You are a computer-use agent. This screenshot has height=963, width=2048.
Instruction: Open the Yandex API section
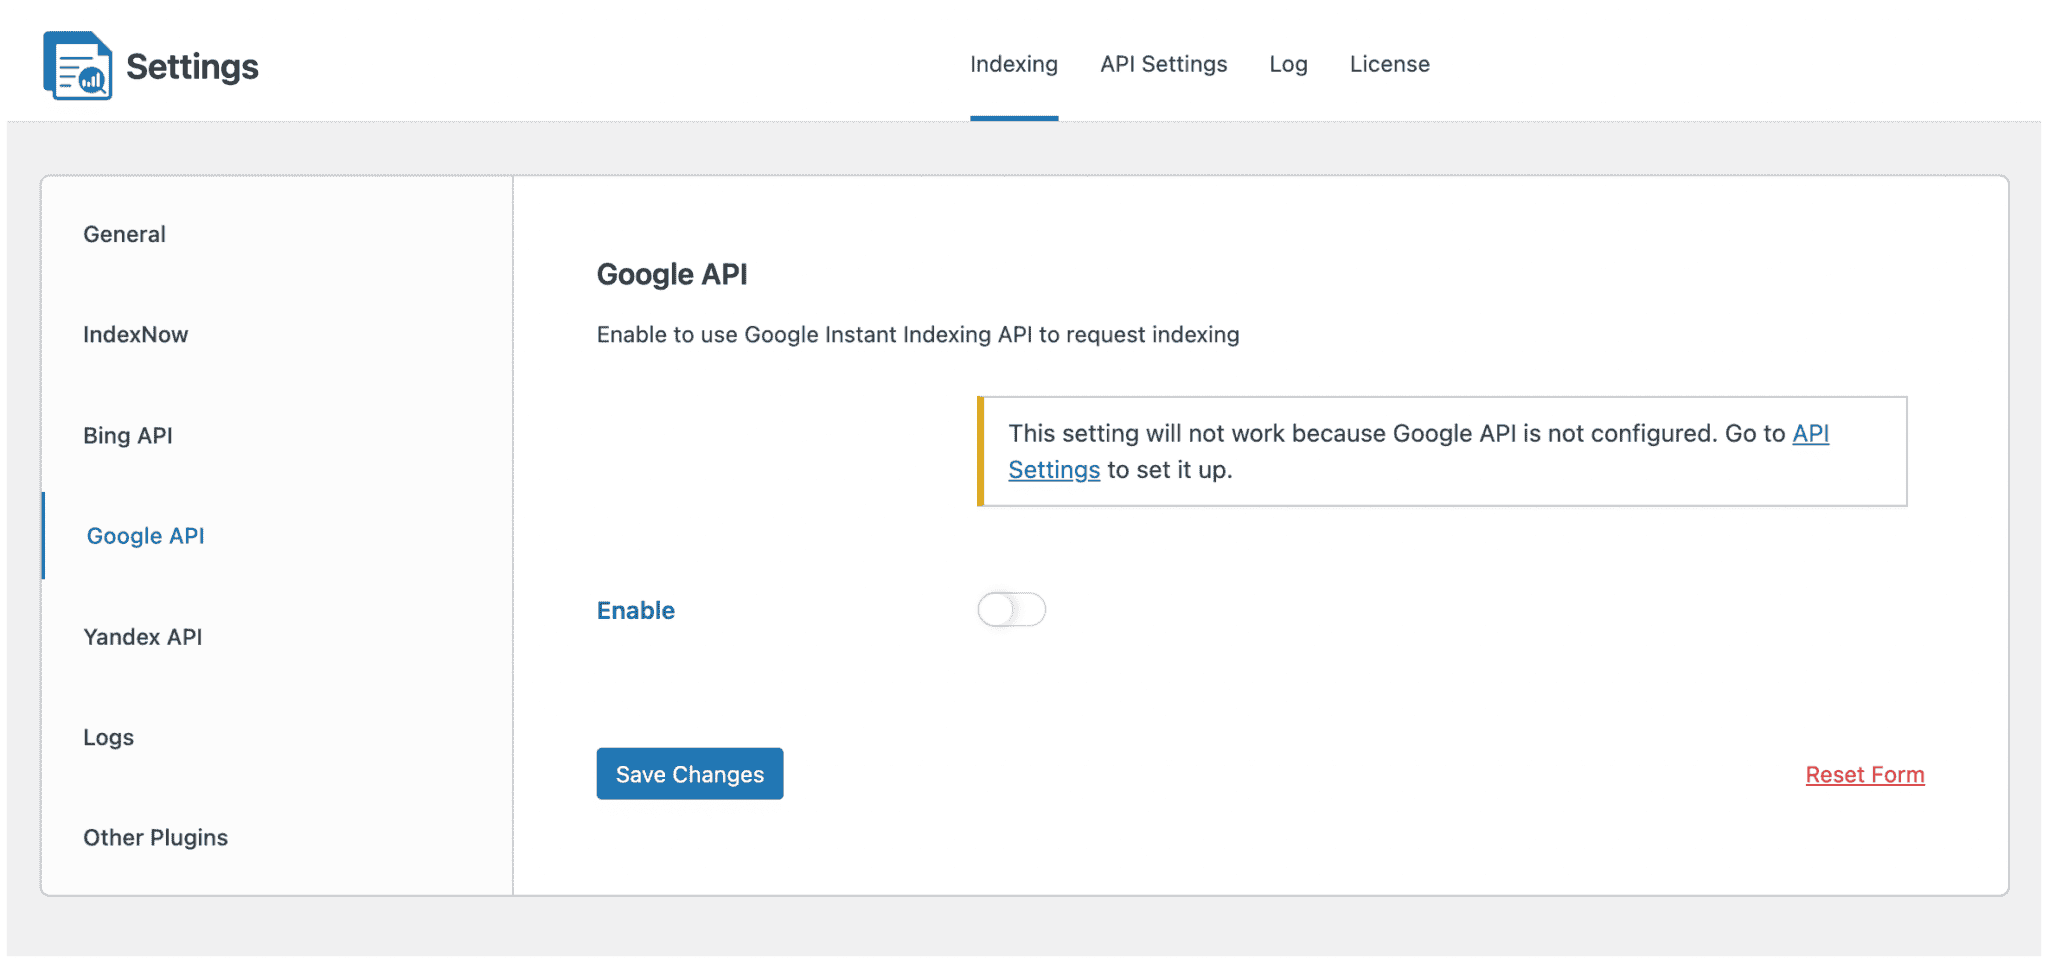[142, 637]
